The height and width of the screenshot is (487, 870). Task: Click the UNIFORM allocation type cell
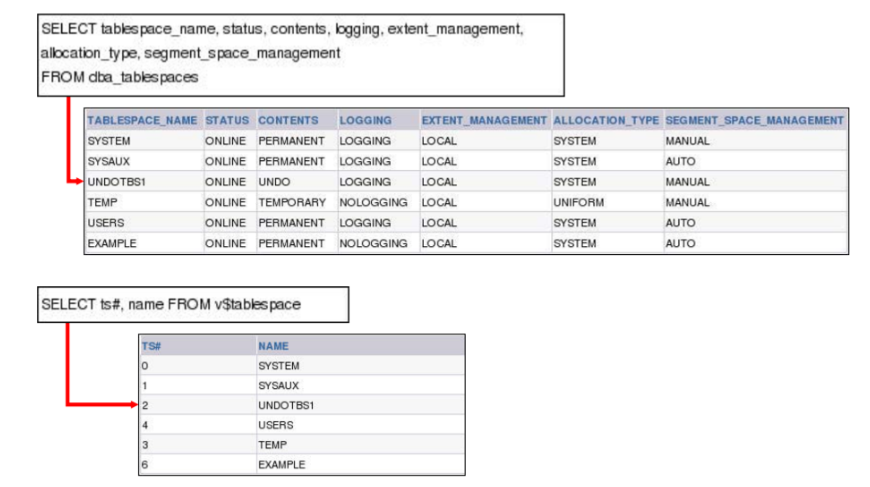pyautogui.click(x=578, y=202)
